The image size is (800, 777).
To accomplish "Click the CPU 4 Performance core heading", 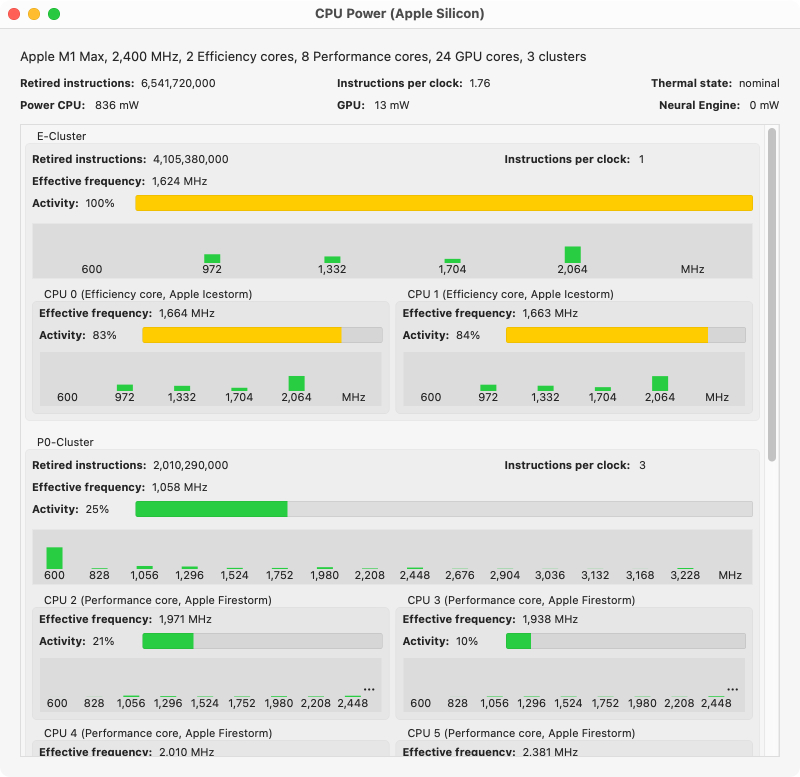I will click(x=158, y=733).
